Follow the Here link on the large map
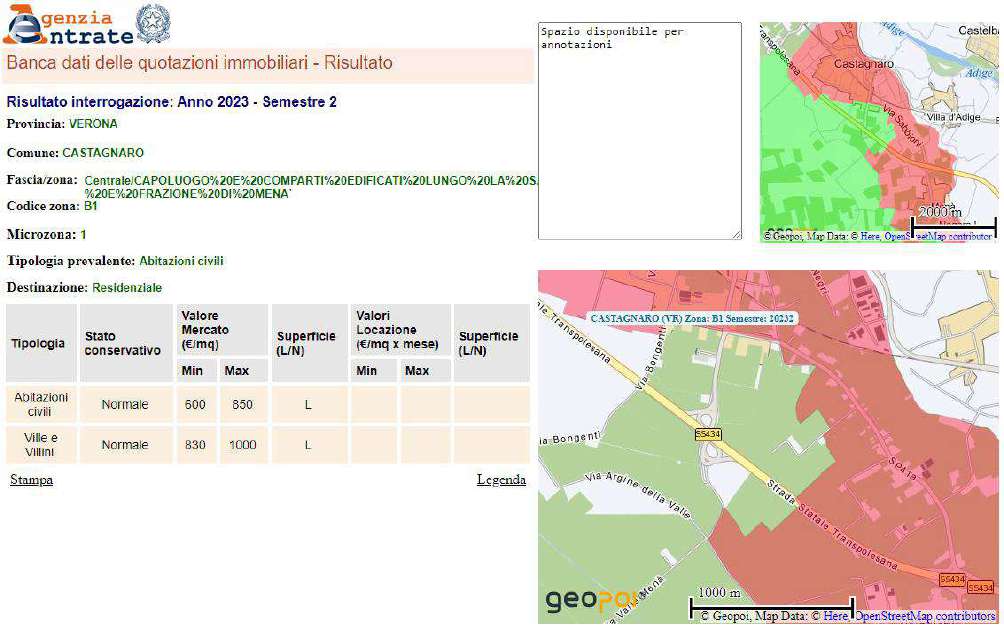 click(x=837, y=617)
